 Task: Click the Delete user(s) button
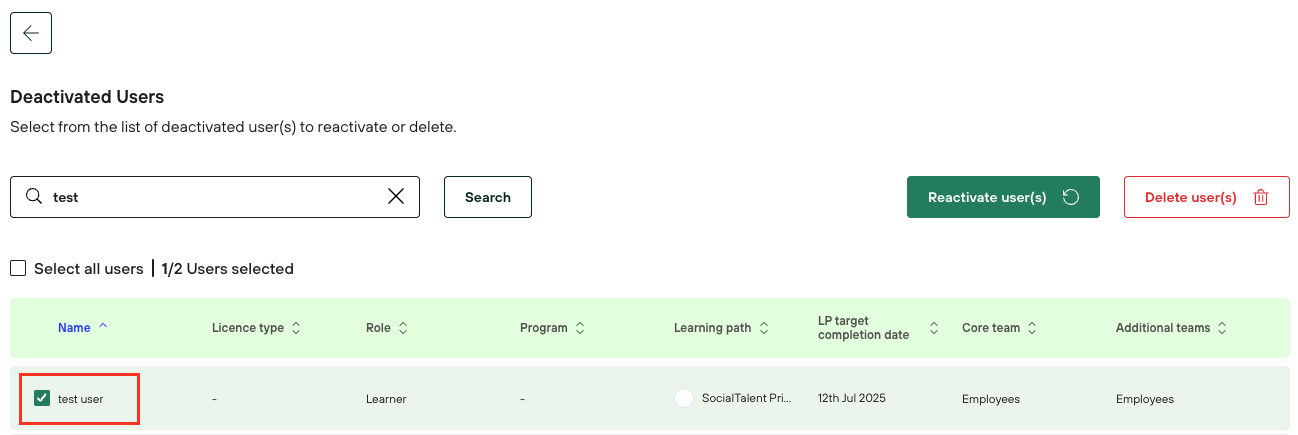click(1190, 197)
